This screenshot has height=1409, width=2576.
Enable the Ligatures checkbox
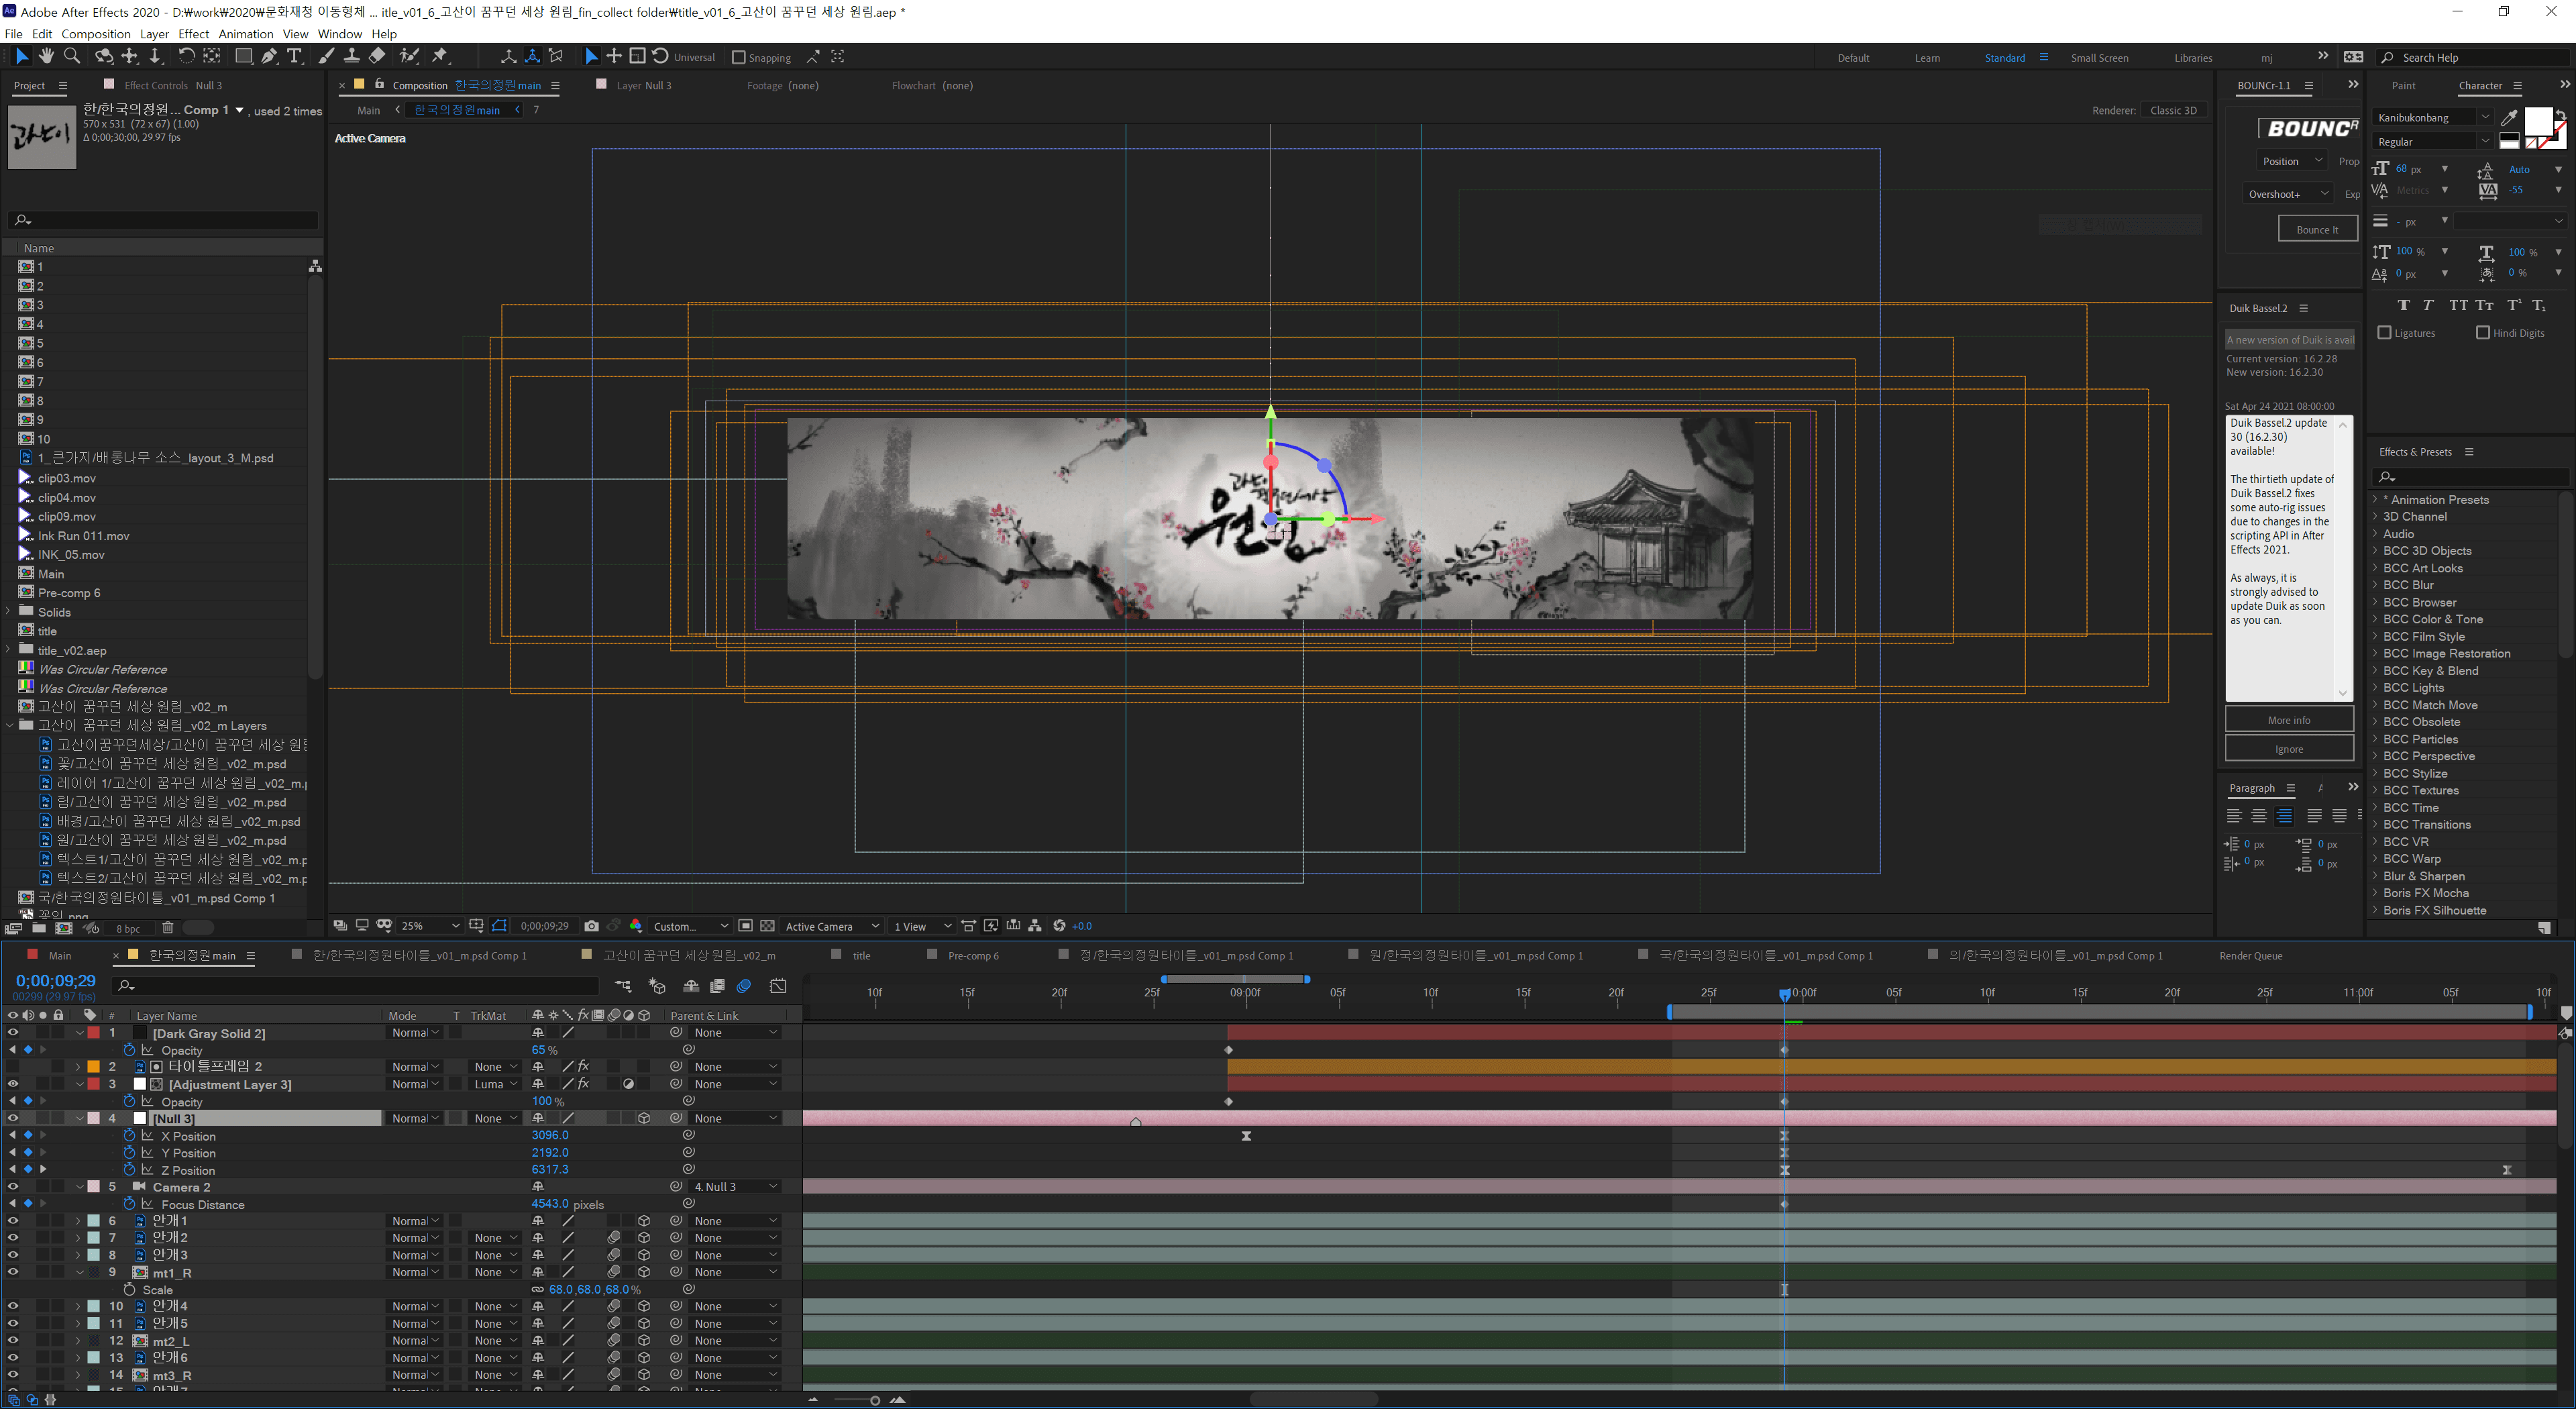2385,333
